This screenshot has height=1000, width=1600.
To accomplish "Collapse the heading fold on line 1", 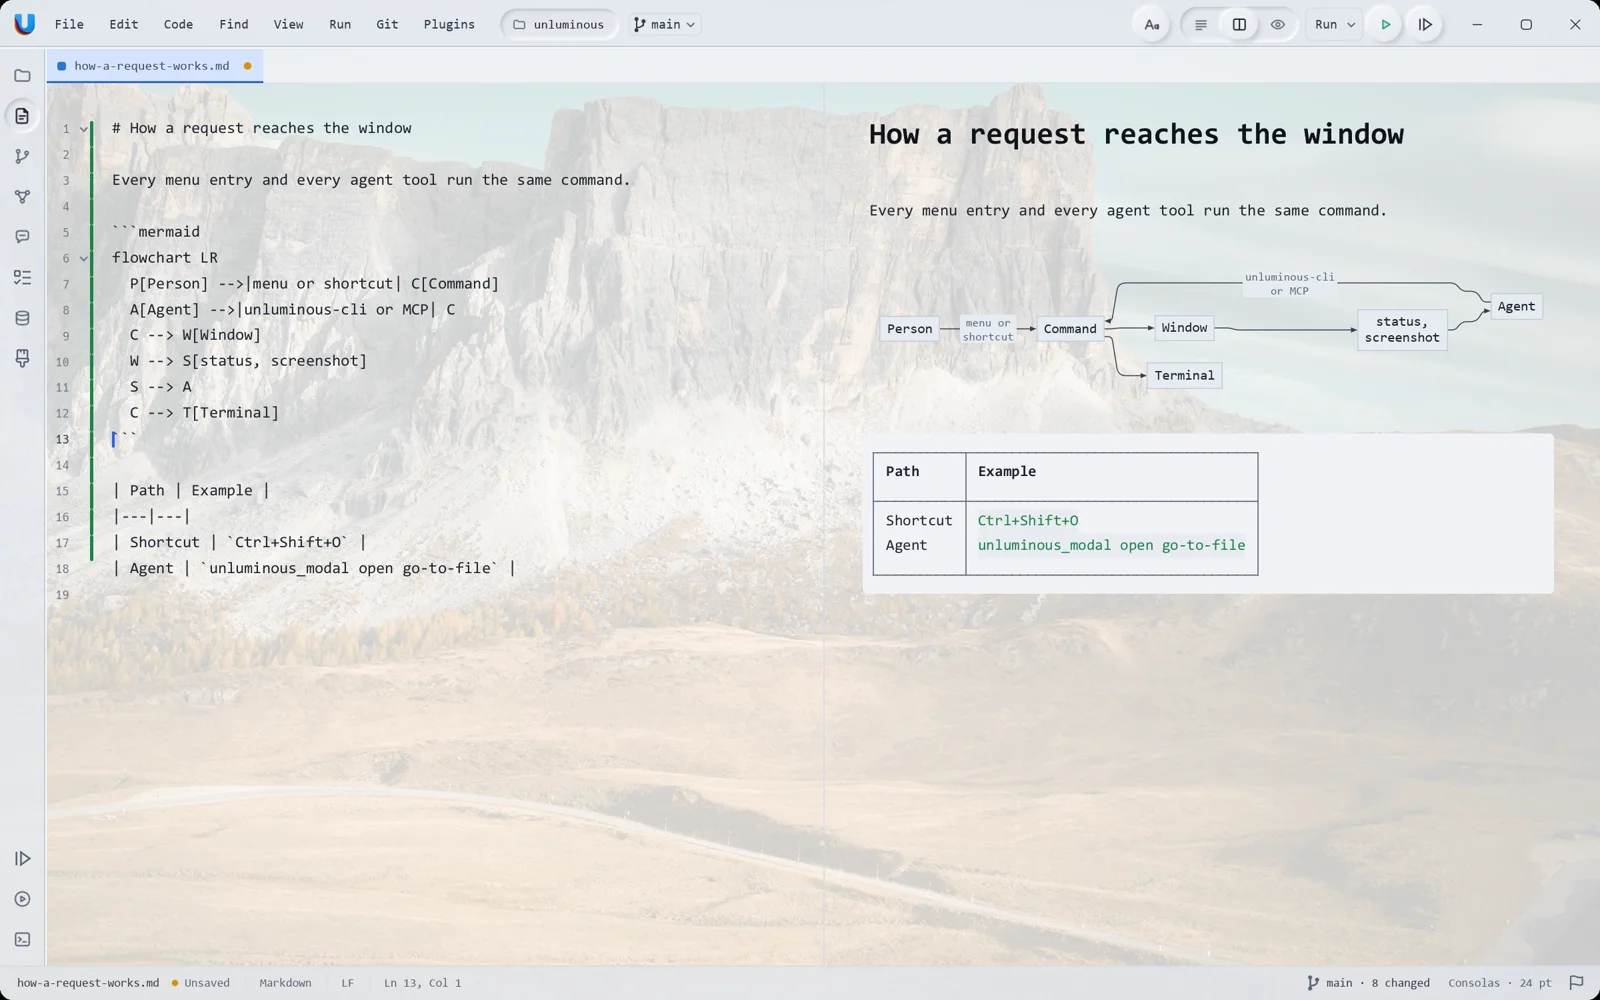I will [x=84, y=129].
